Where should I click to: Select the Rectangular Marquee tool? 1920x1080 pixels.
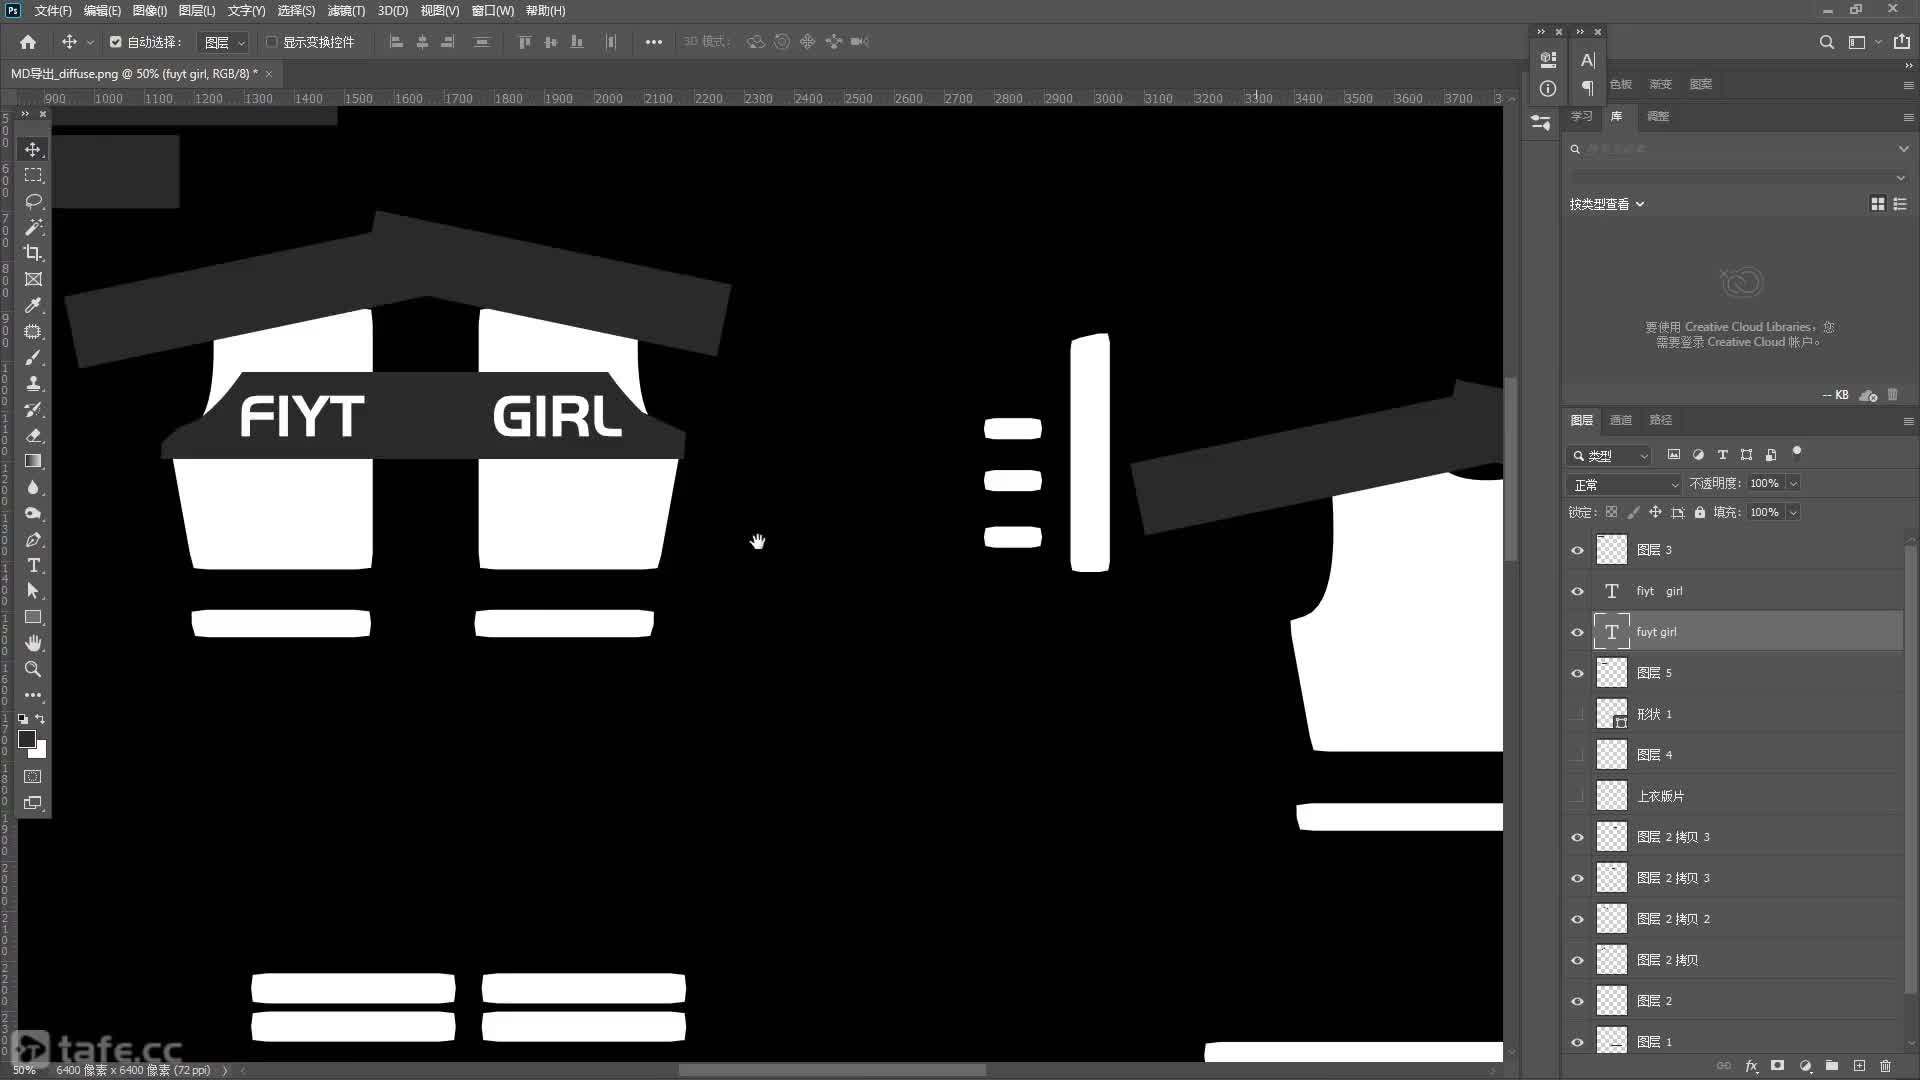33,175
